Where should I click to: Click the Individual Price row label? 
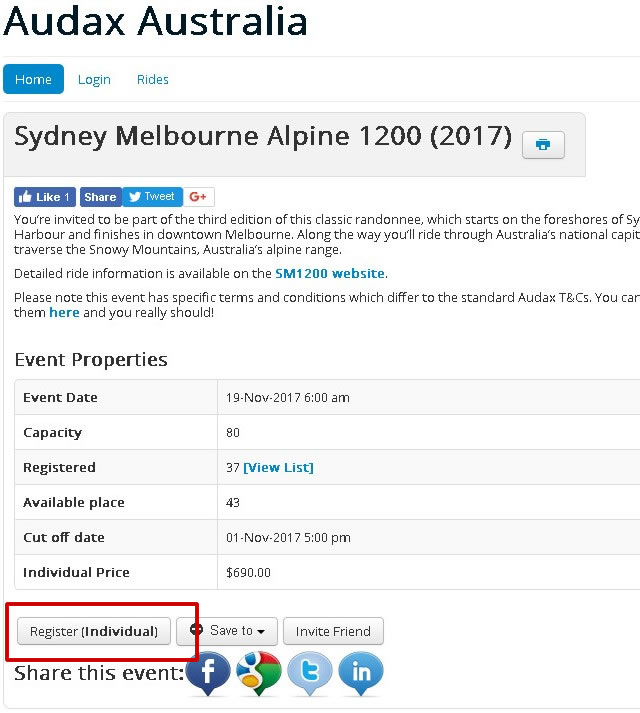click(x=76, y=572)
